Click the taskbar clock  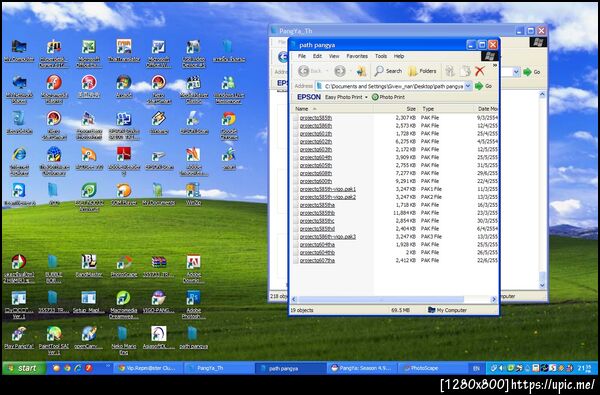584,368
